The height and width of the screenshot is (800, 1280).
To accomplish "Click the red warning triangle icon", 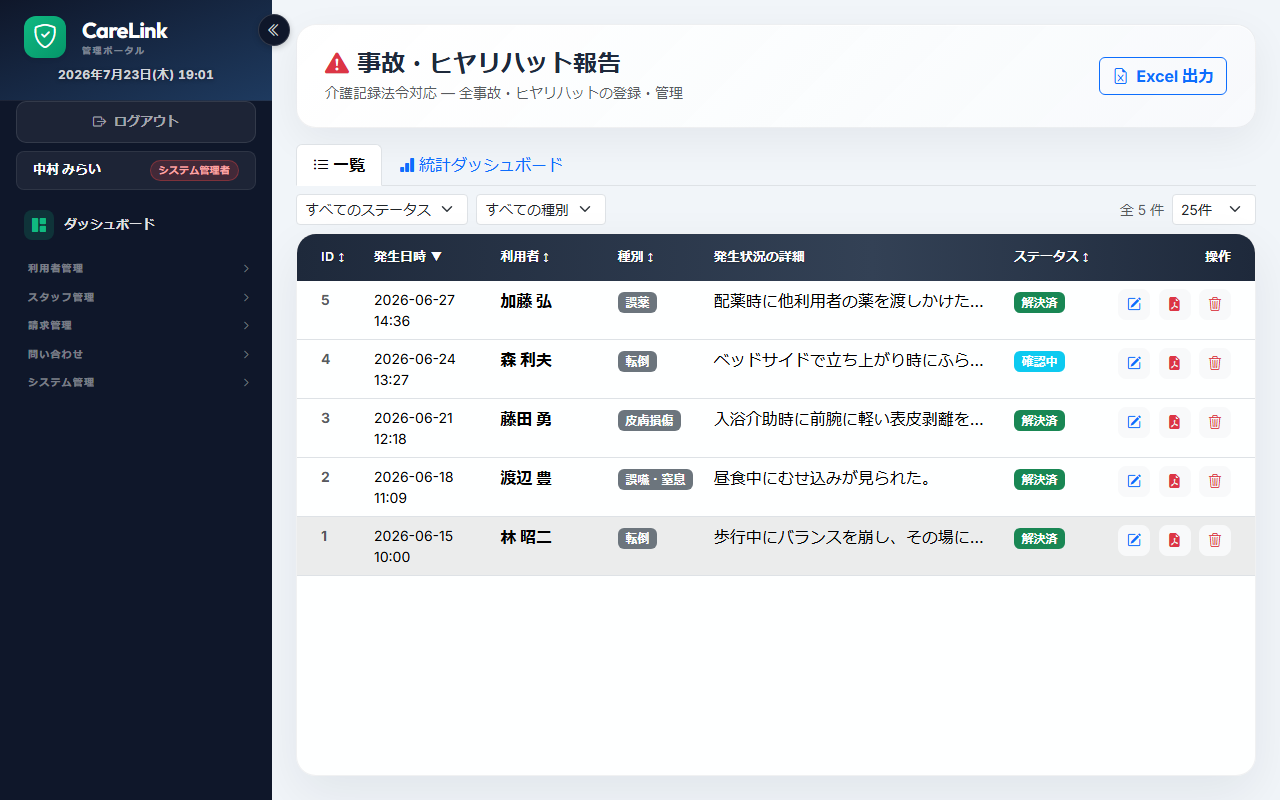I will 337,63.
